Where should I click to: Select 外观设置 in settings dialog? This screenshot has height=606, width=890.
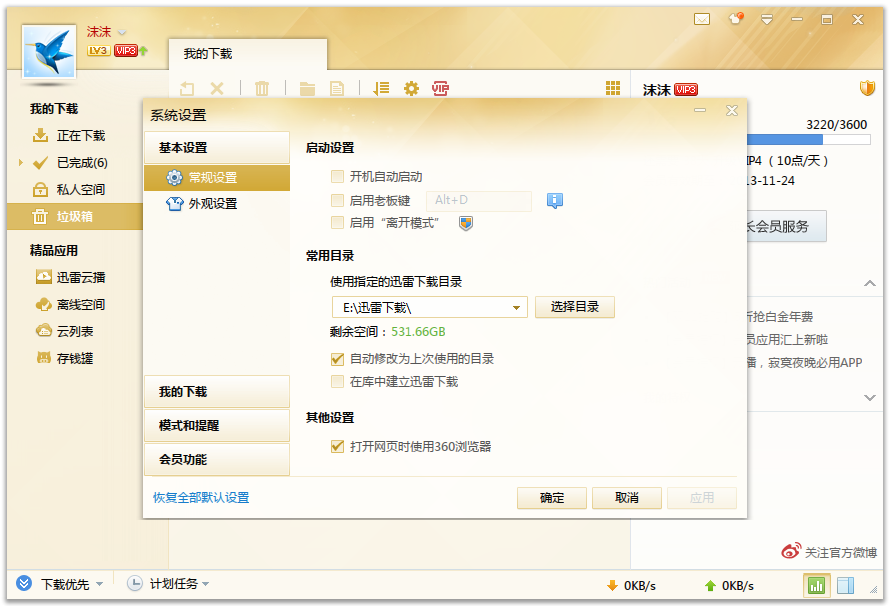[x=217, y=204]
